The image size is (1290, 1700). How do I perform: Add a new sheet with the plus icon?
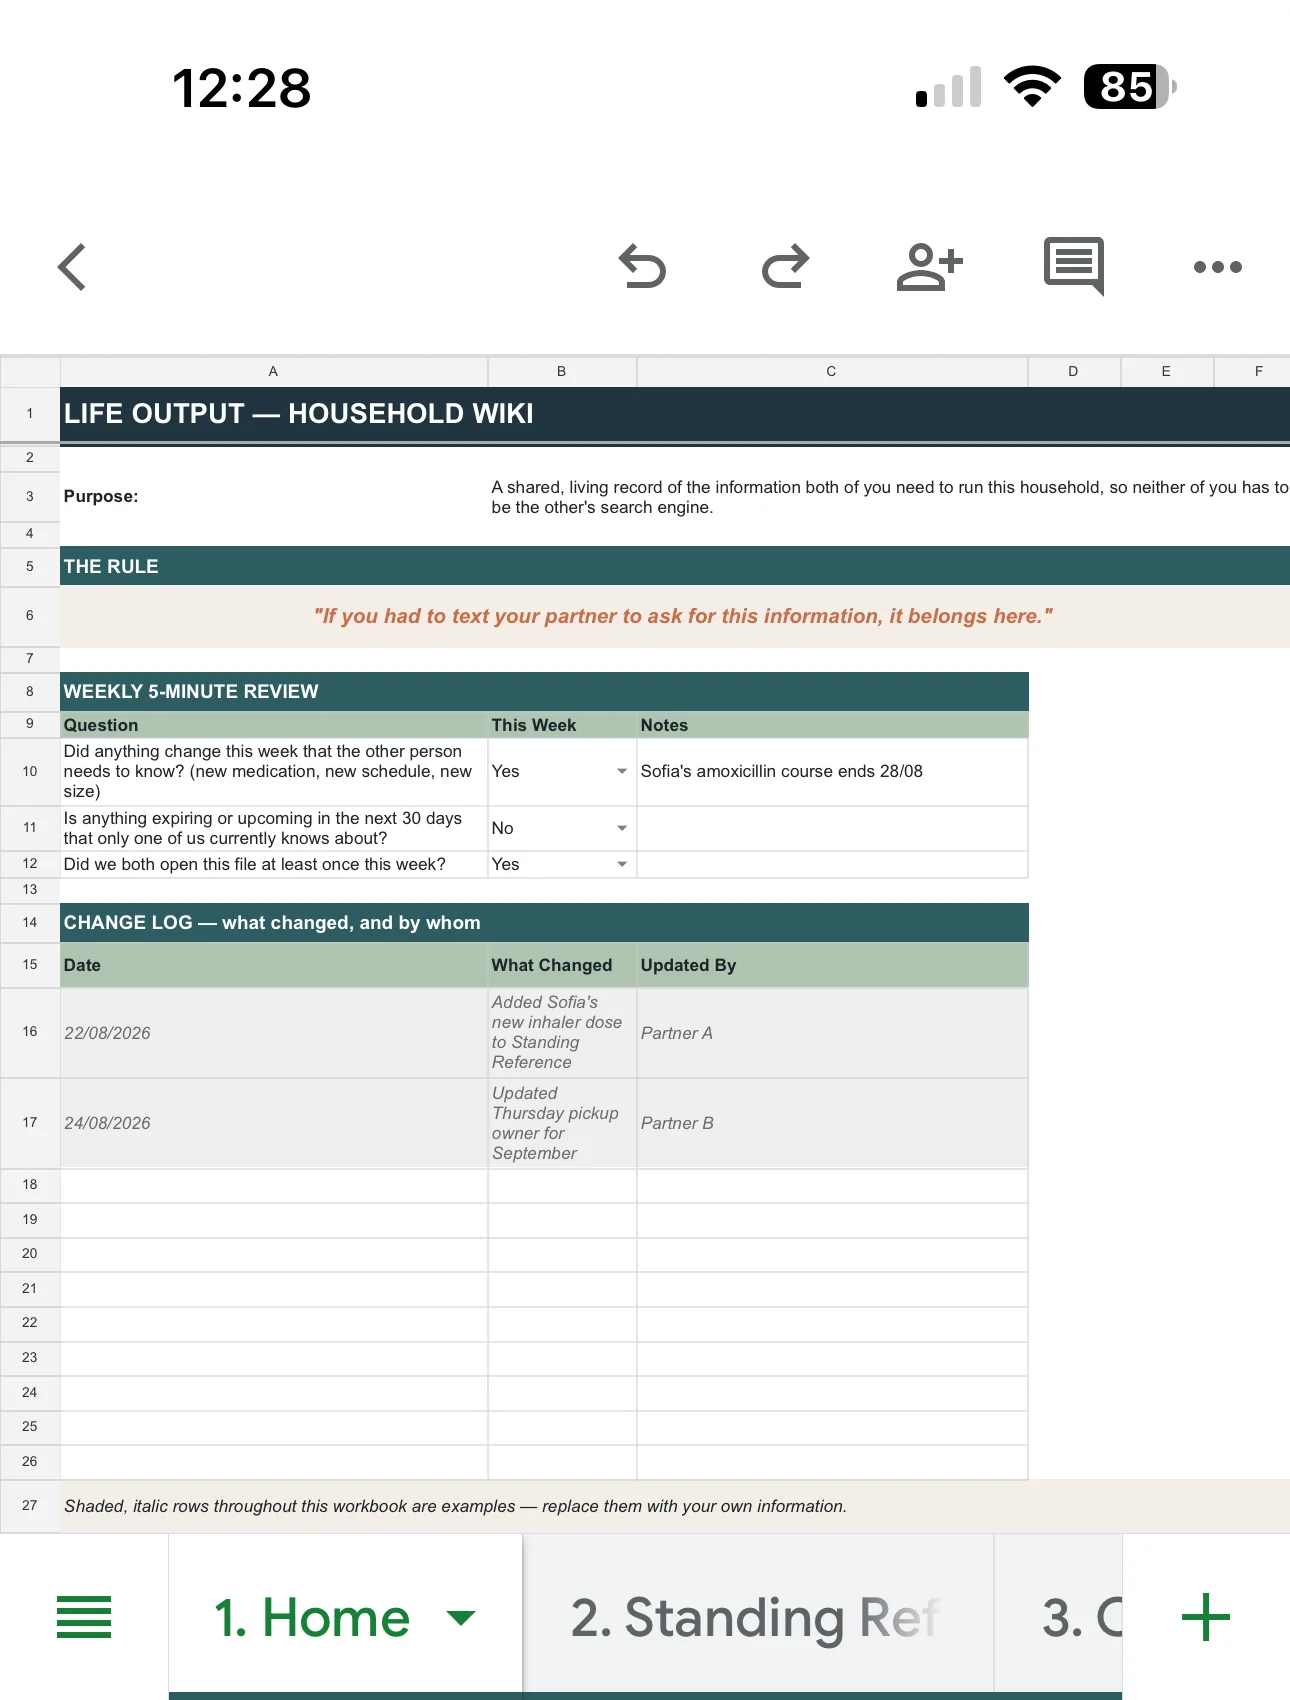(x=1205, y=1617)
